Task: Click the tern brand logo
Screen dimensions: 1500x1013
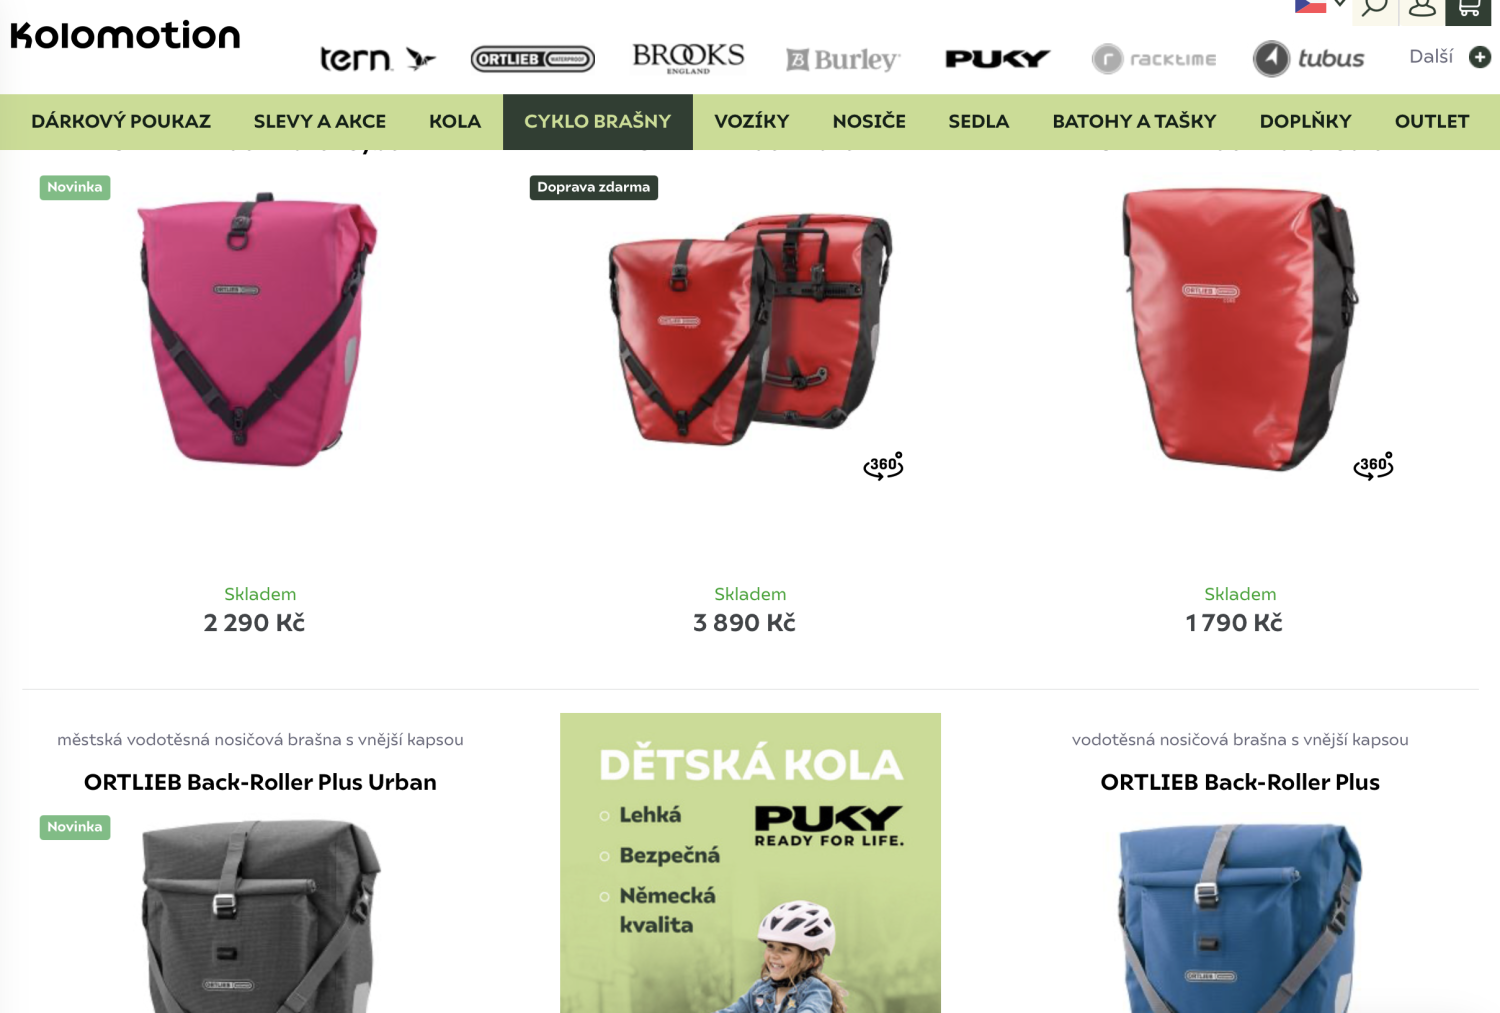Action: coord(378,59)
